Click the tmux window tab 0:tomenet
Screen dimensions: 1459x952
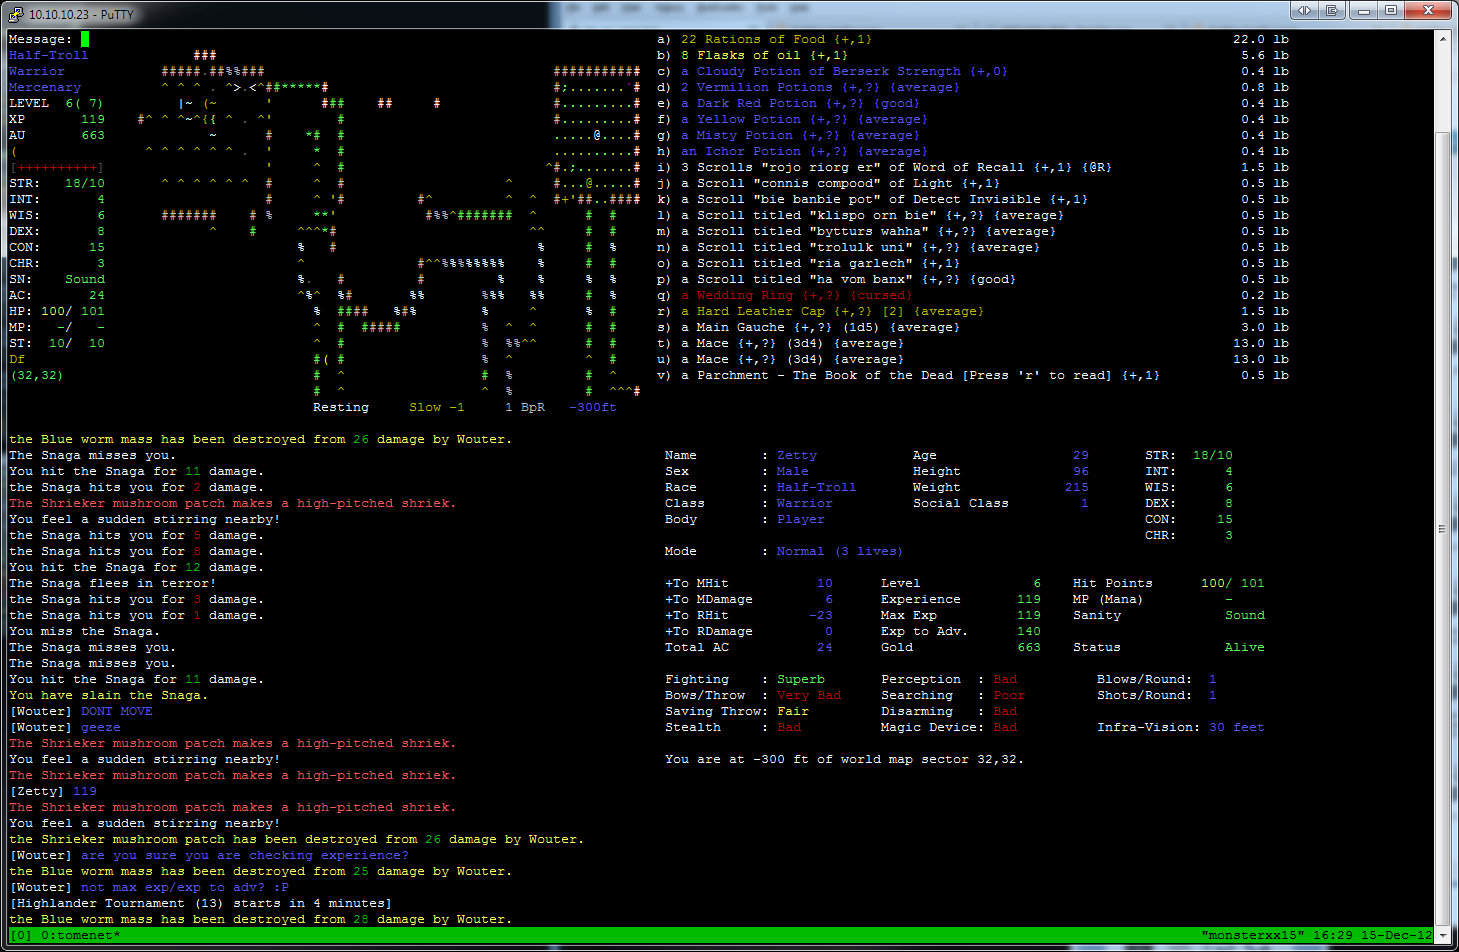(x=80, y=935)
